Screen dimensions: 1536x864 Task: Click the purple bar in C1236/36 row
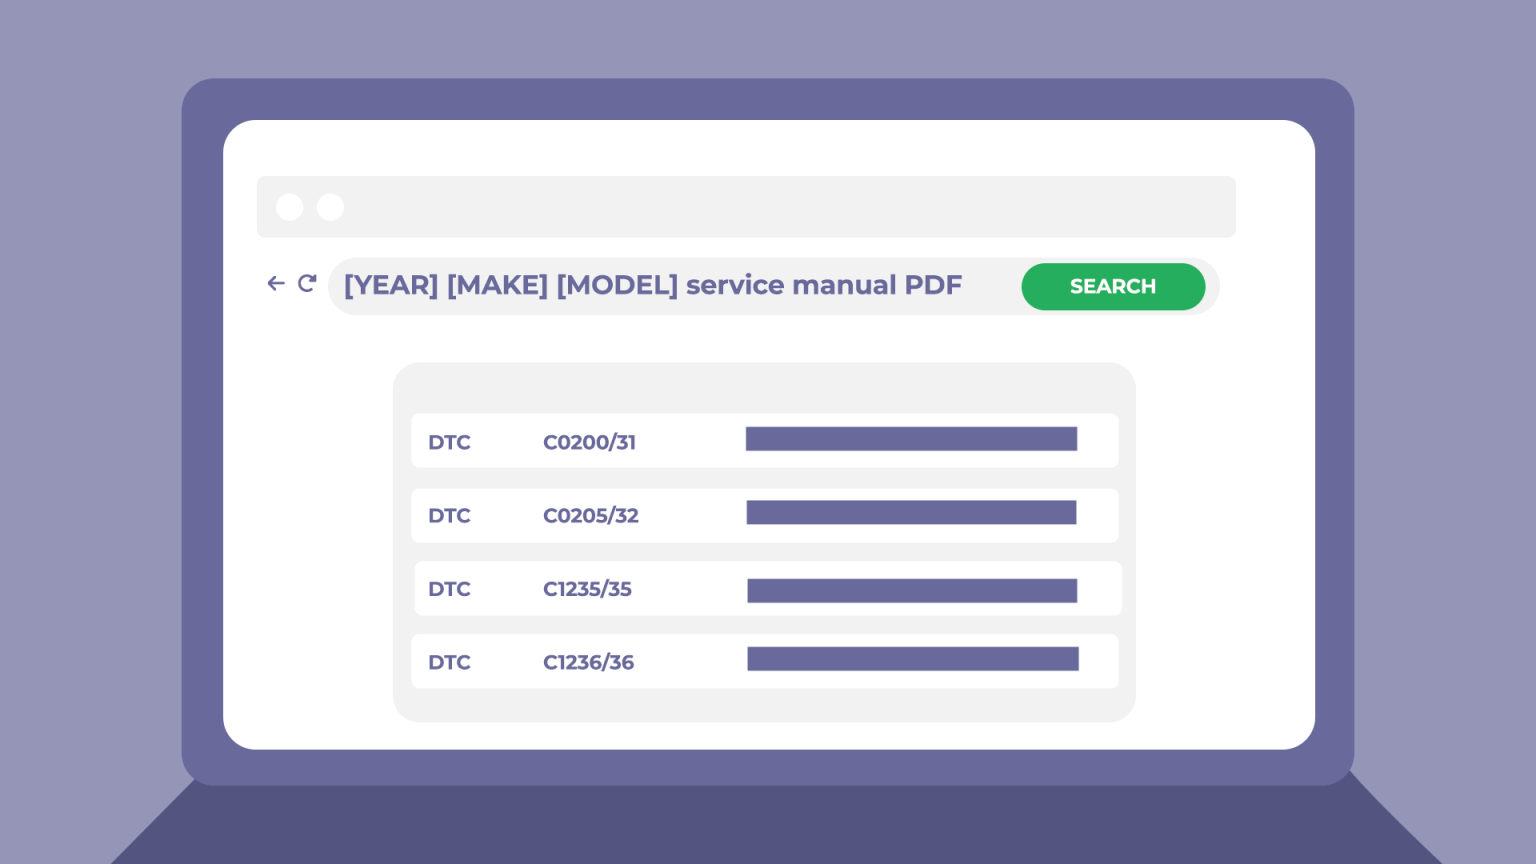913,659
